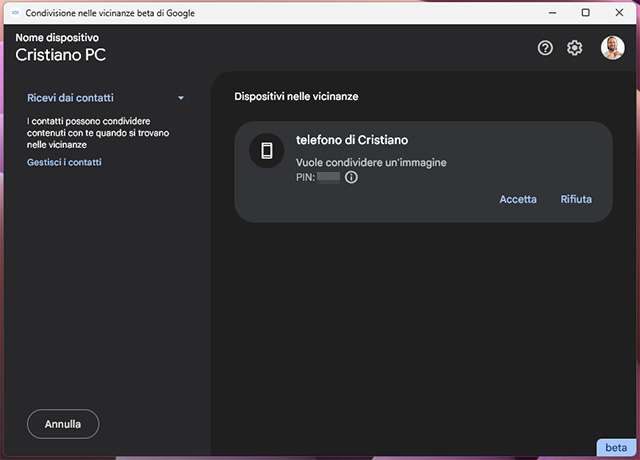The width and height of the screenshot is (640, 460).
Task: Click the Dispositivi nelle vicinanze heading
Action: point(296,97)
